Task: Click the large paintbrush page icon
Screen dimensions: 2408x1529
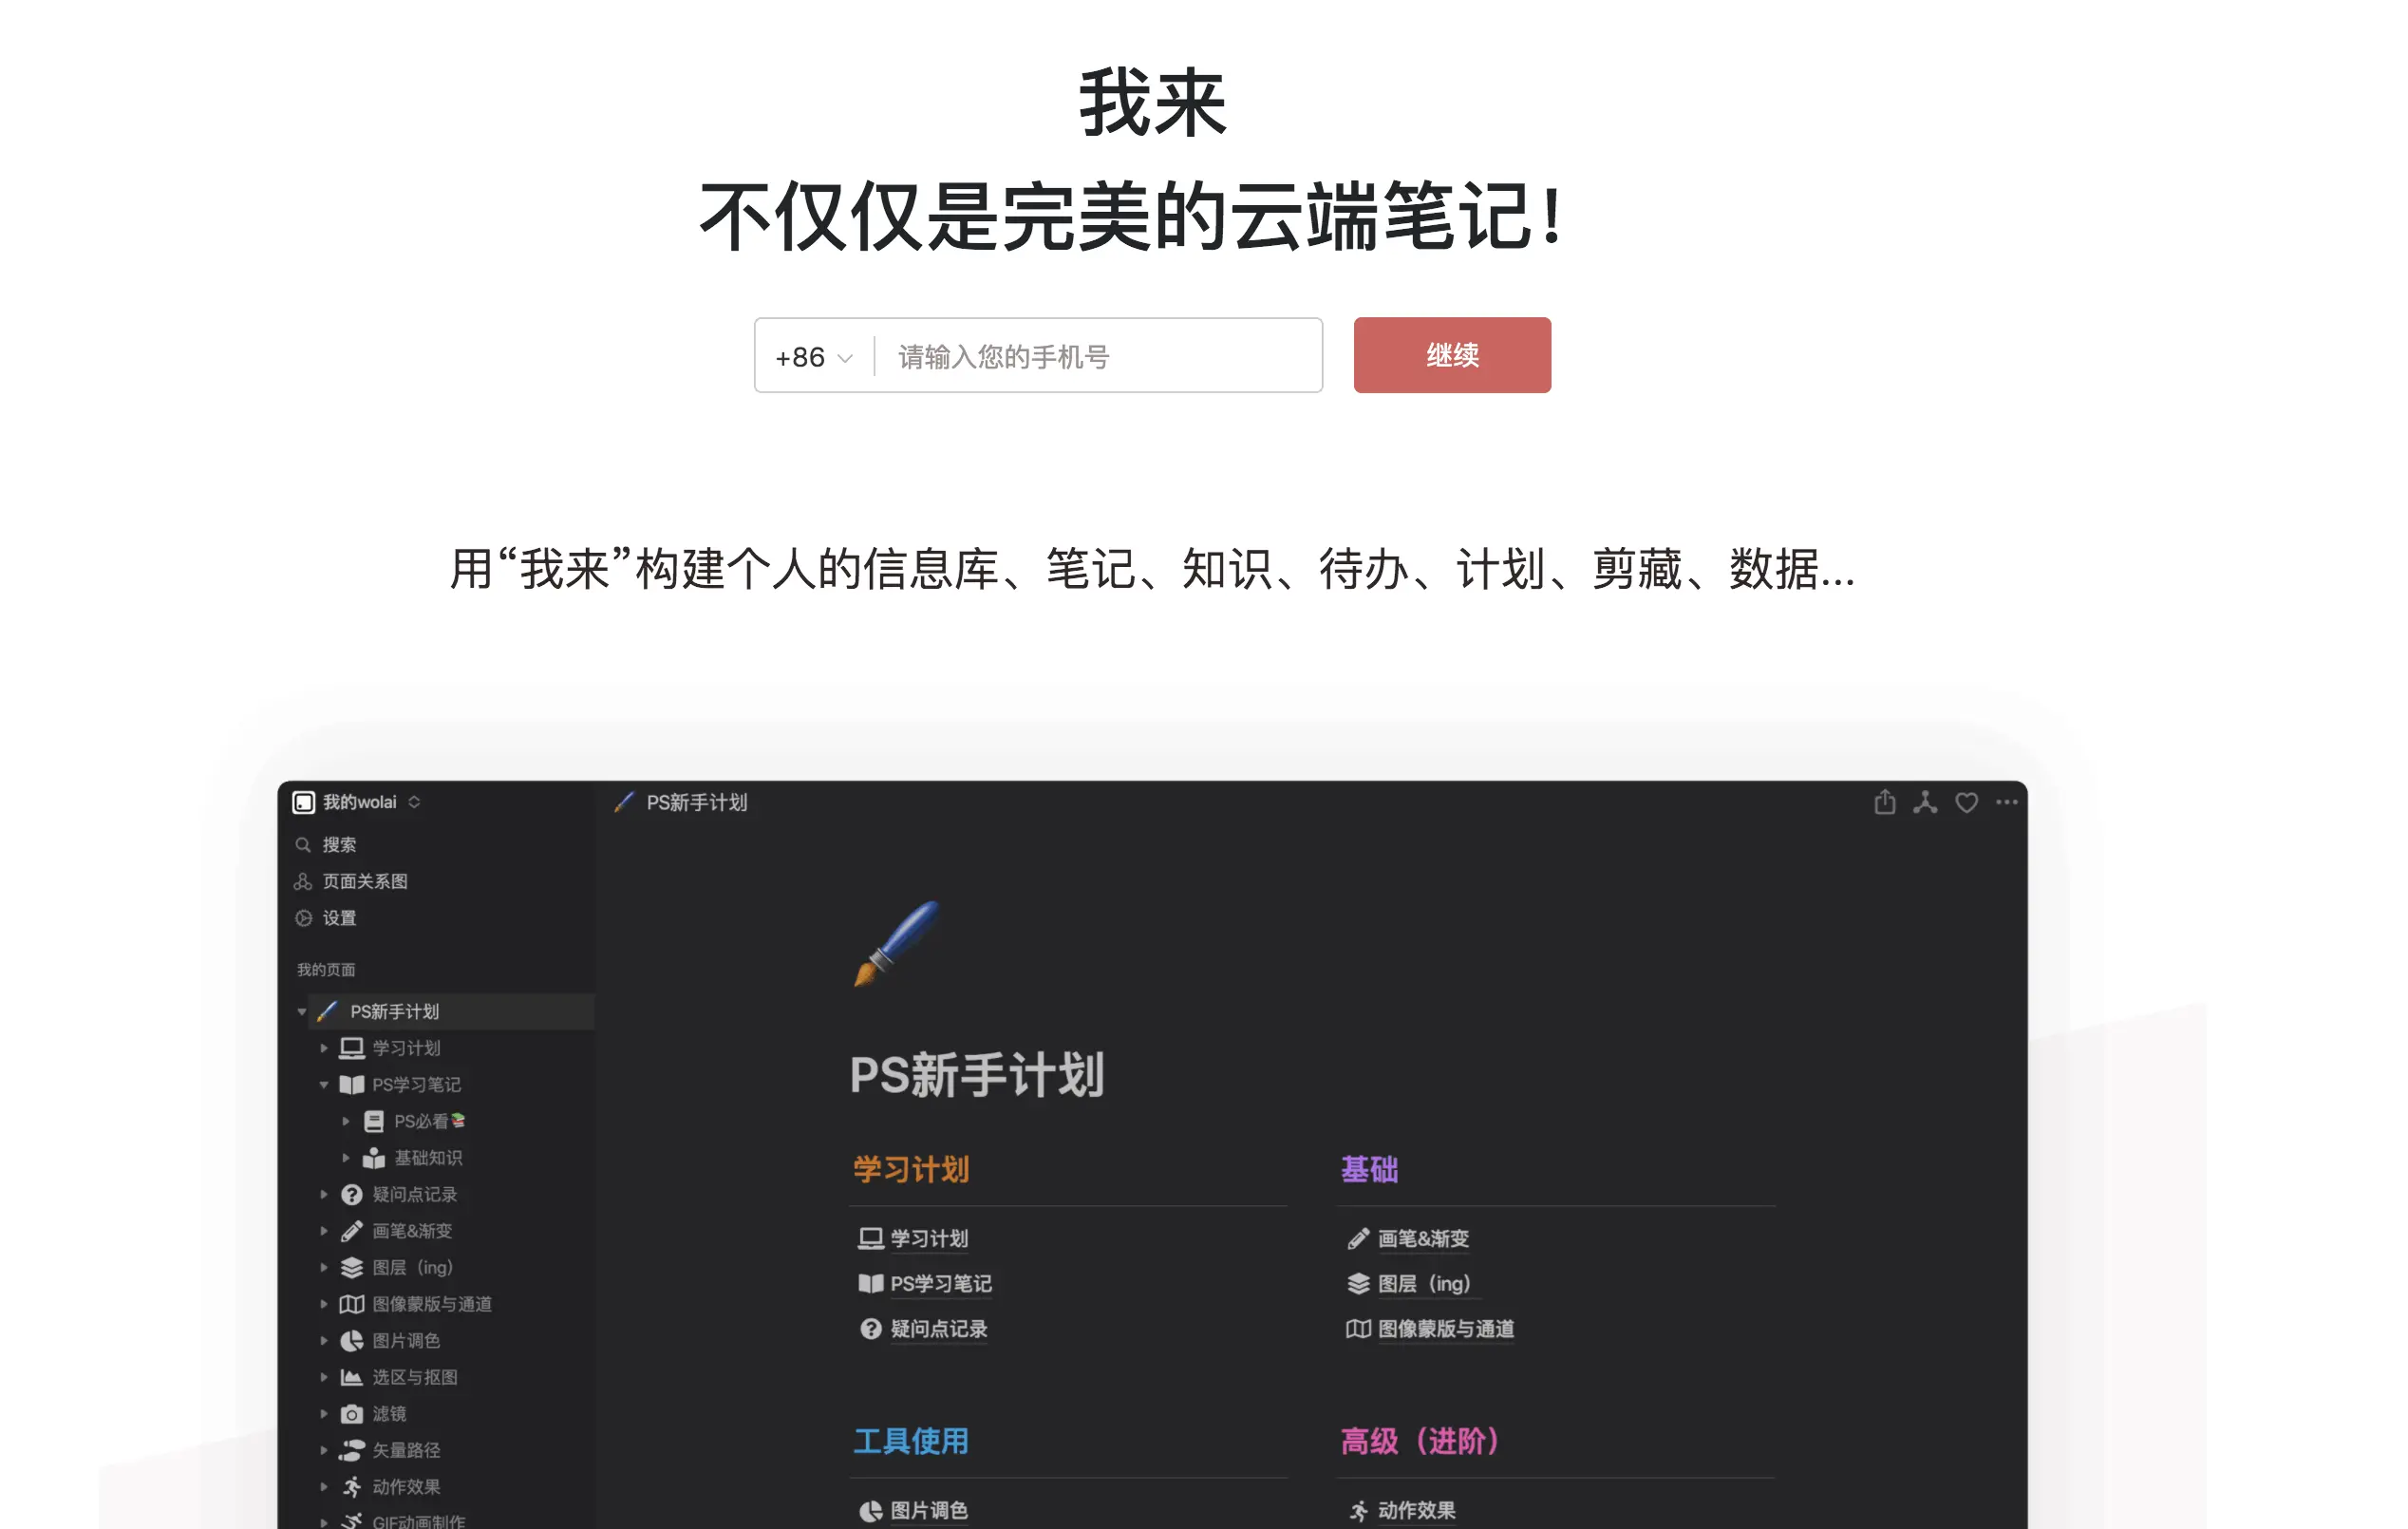Action: tap(896, 943)
